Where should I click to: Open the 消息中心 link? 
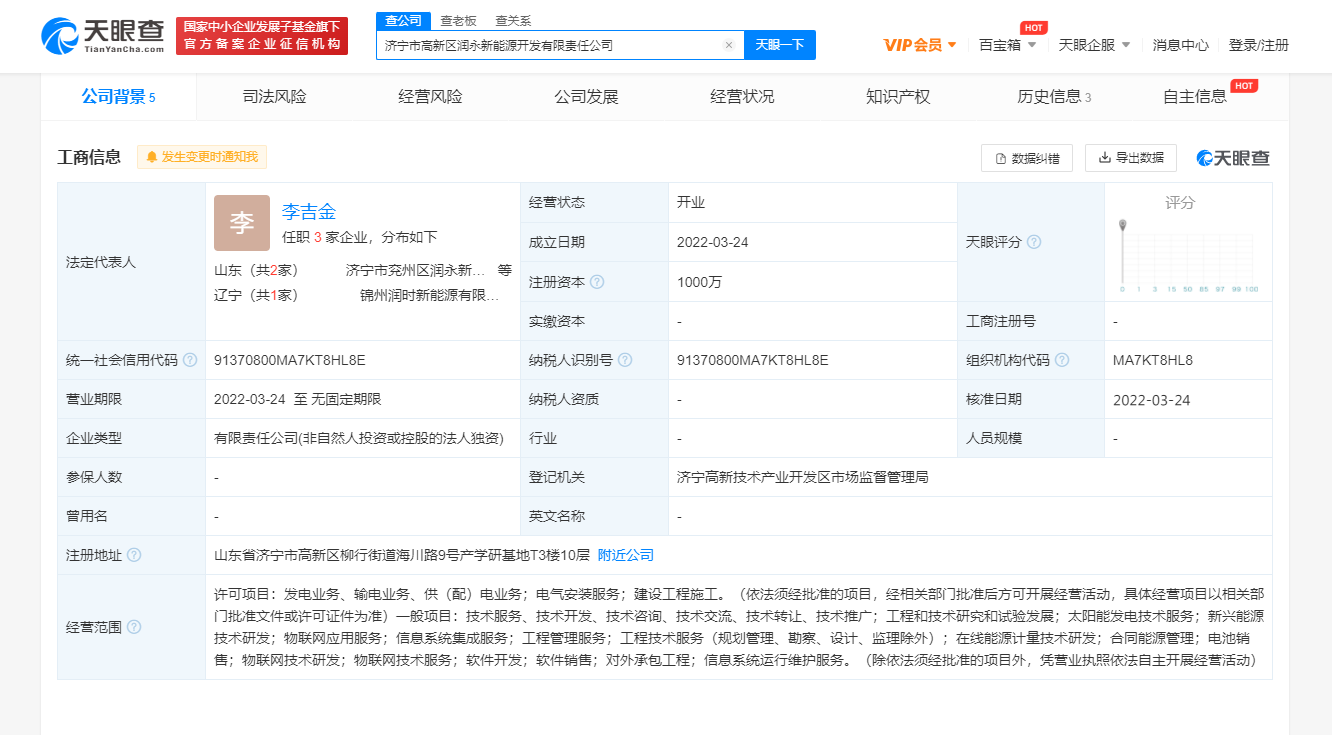coord(1180,45)
